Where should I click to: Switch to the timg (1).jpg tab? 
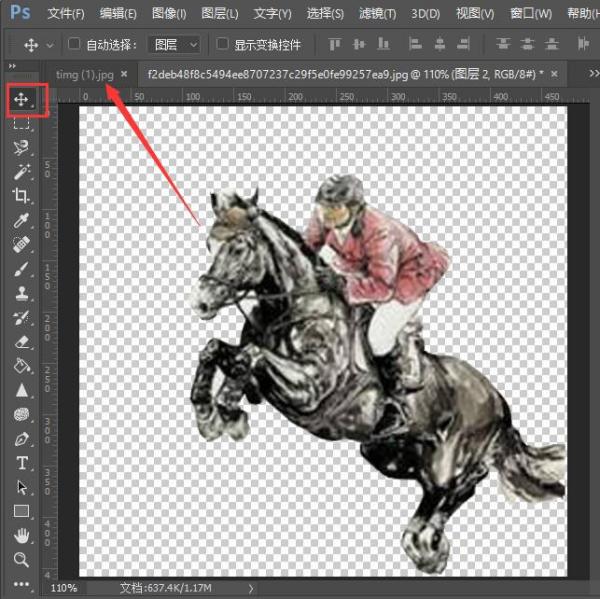85,75
